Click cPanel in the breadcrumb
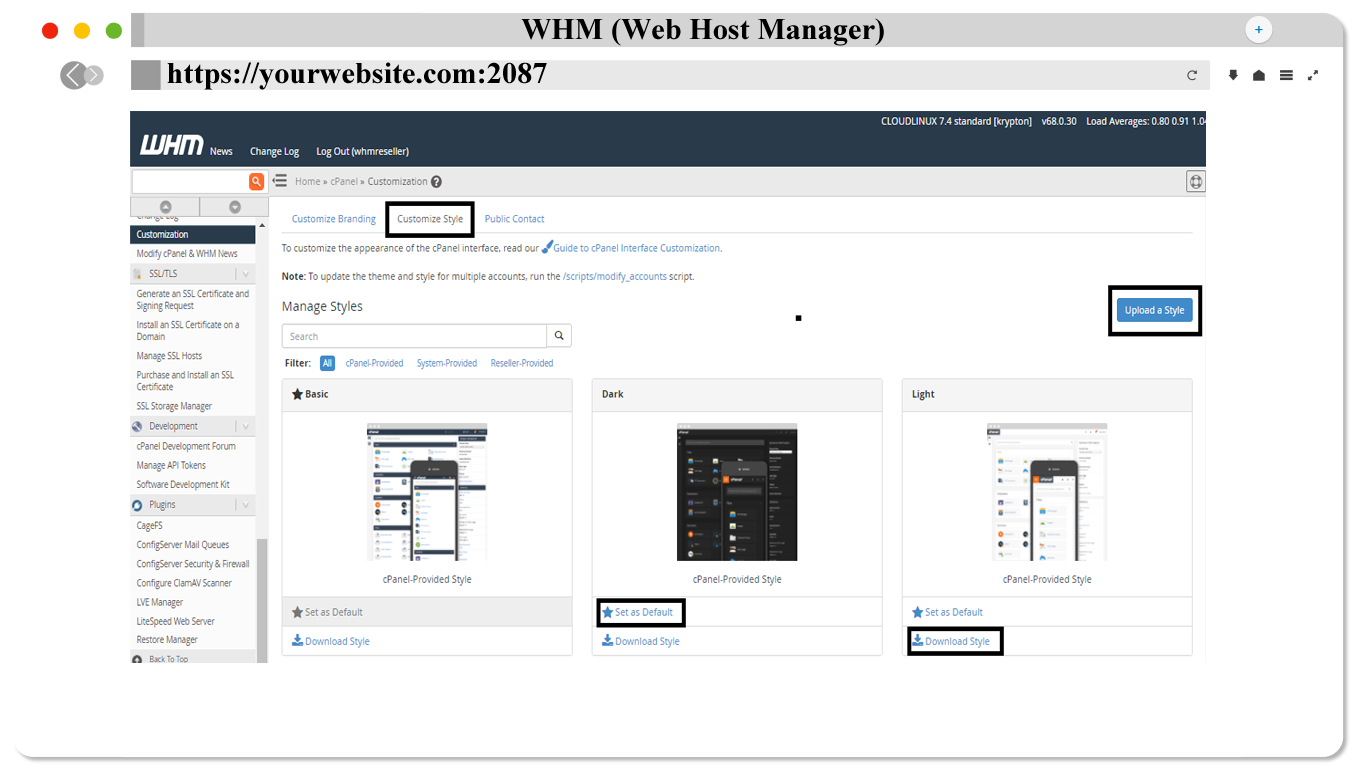Image resolution: width=1362 pixels, height=769 pixels. click(x=344, y=182)
